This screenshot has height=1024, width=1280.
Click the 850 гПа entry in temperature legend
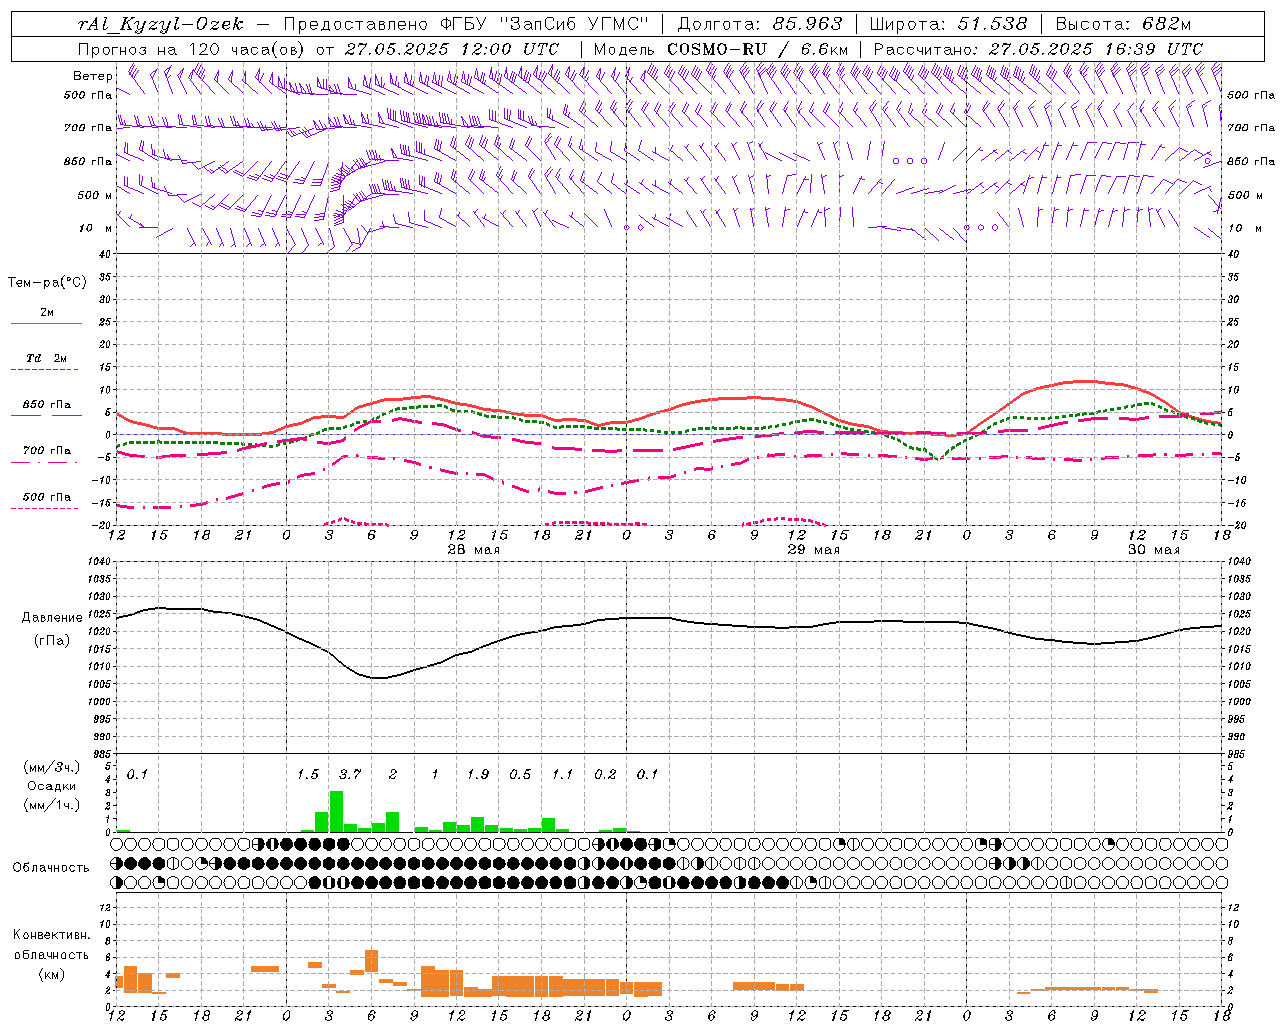coord(46,405)
